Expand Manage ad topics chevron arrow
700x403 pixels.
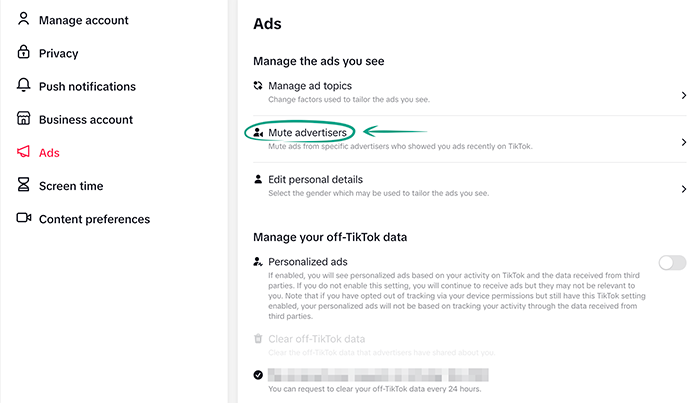[684, 95]
